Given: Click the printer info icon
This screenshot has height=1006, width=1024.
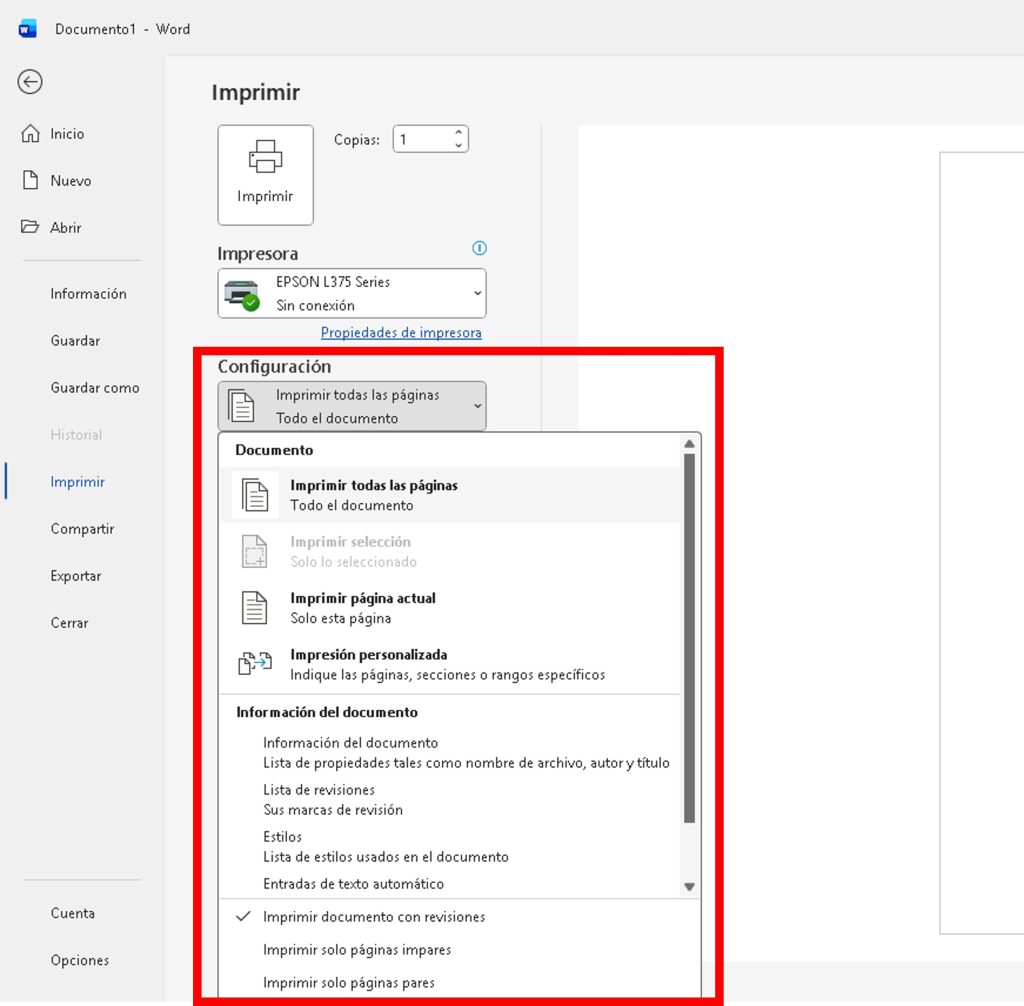Looking at the screenshot, I should pos(479,248).
